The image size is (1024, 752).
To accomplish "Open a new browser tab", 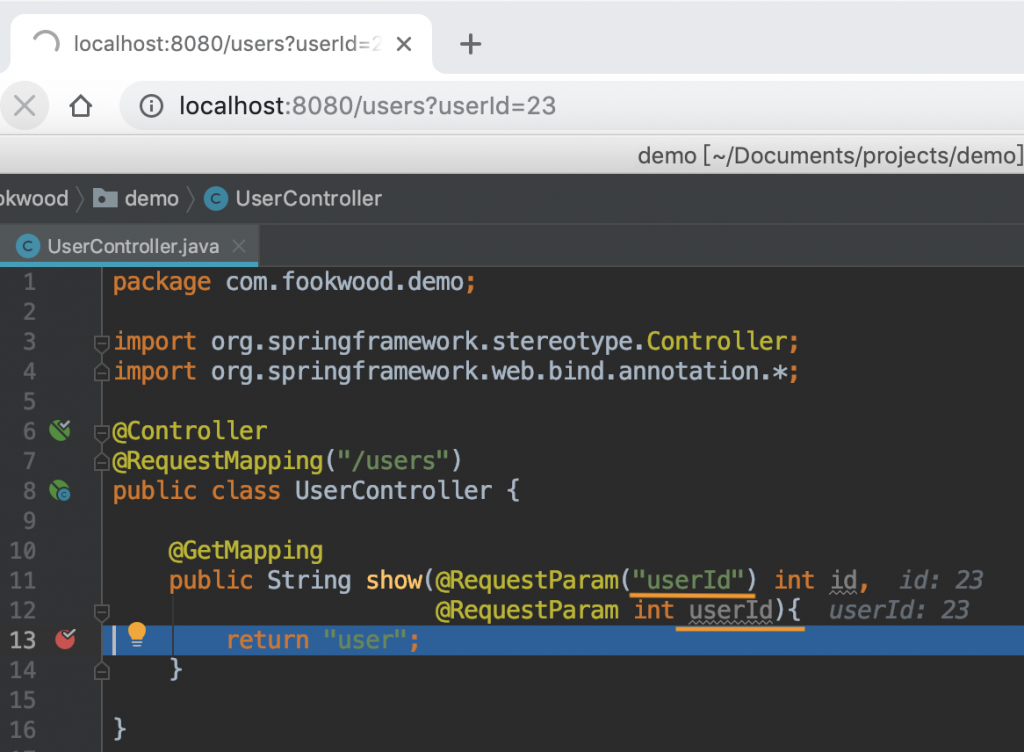I will (x=470, y=44).
